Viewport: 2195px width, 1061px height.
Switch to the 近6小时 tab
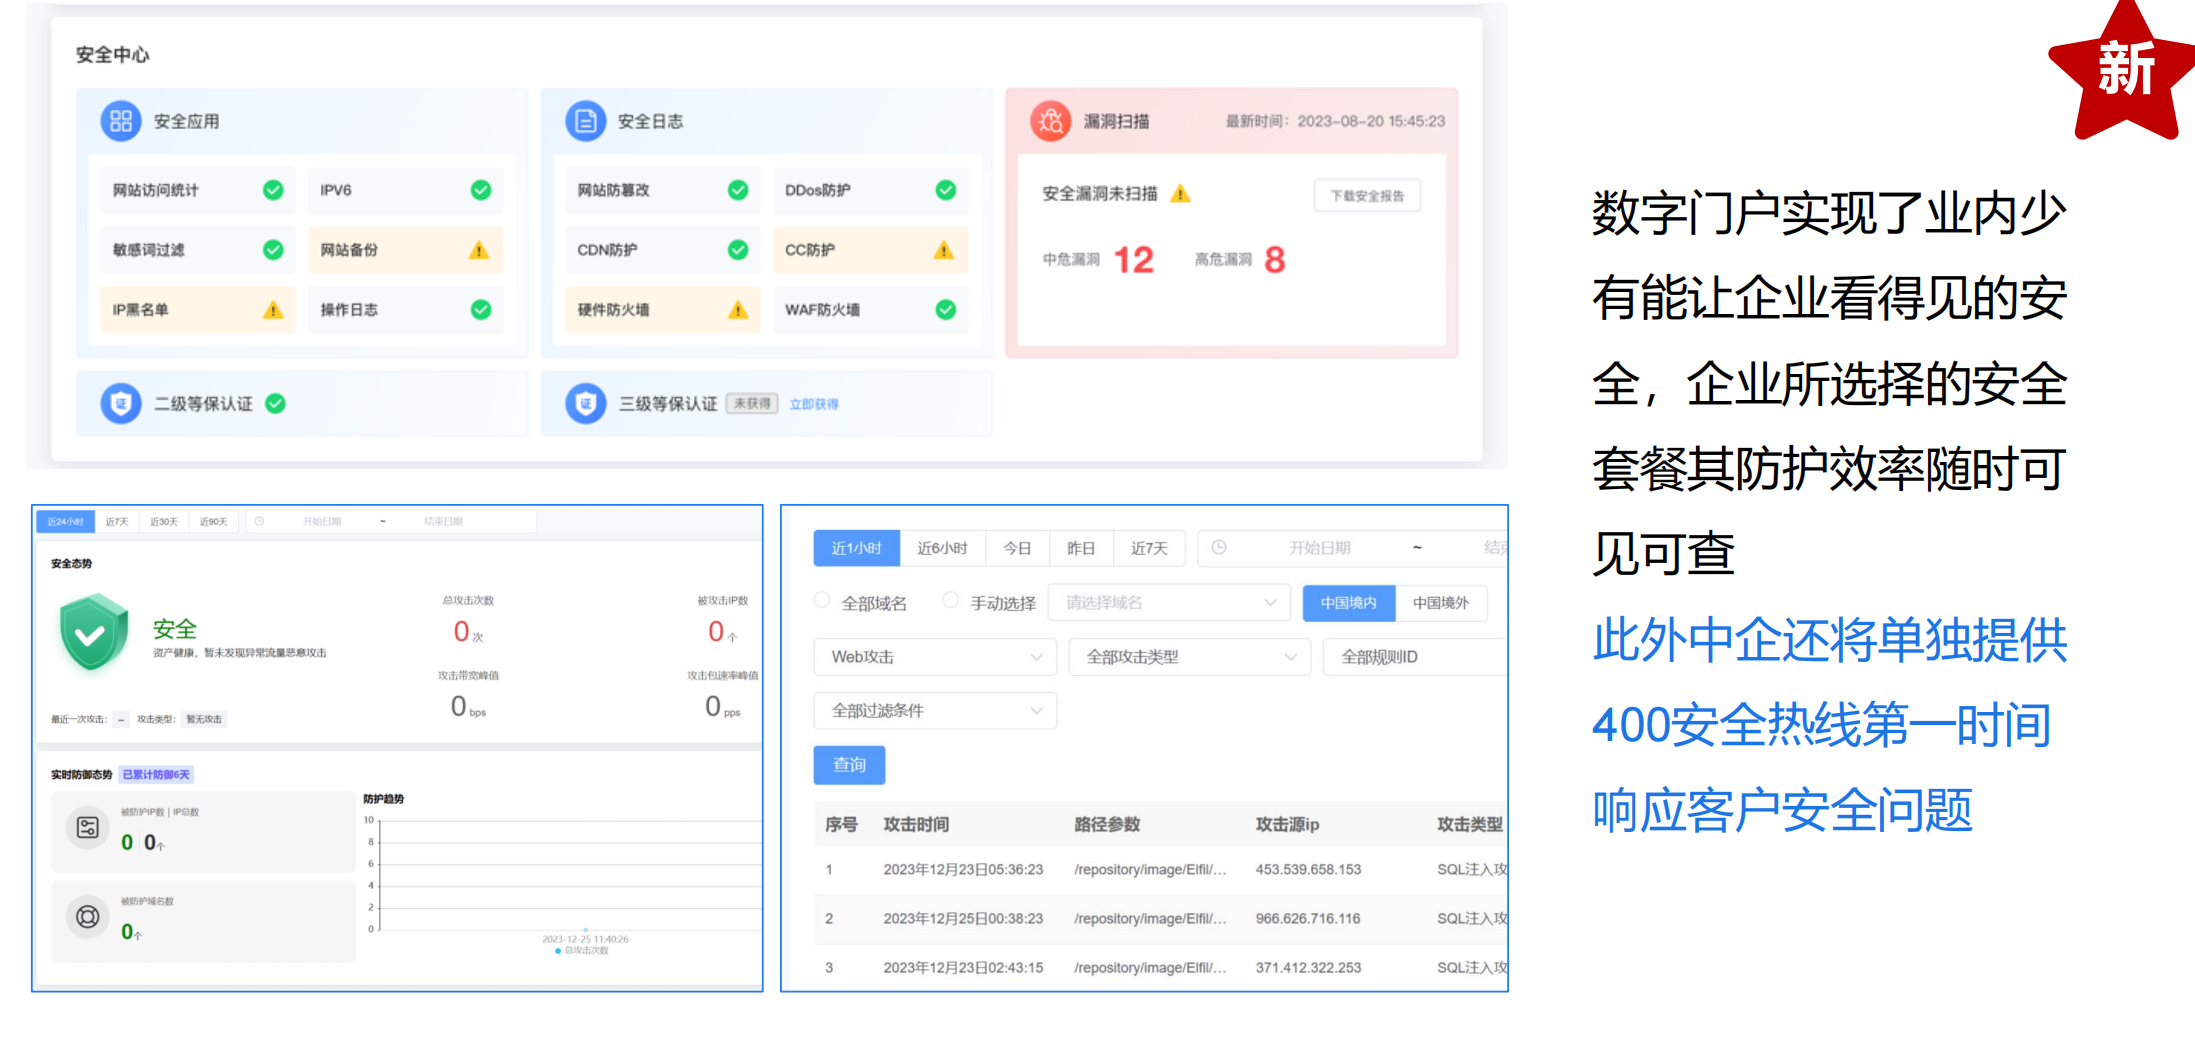(x=942, y=548)
